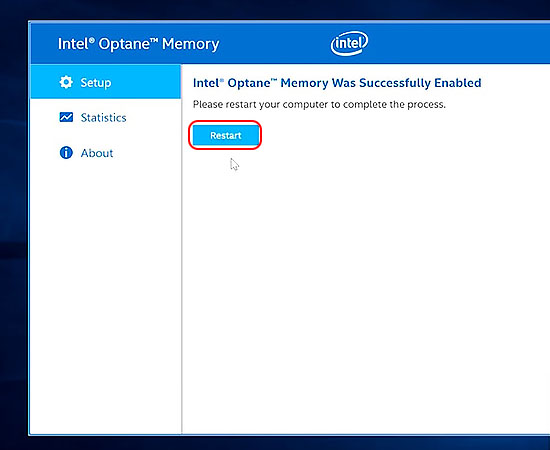Click empty sidebar area beneath About
Screen dimensions: 550x450
pos(106,298)
